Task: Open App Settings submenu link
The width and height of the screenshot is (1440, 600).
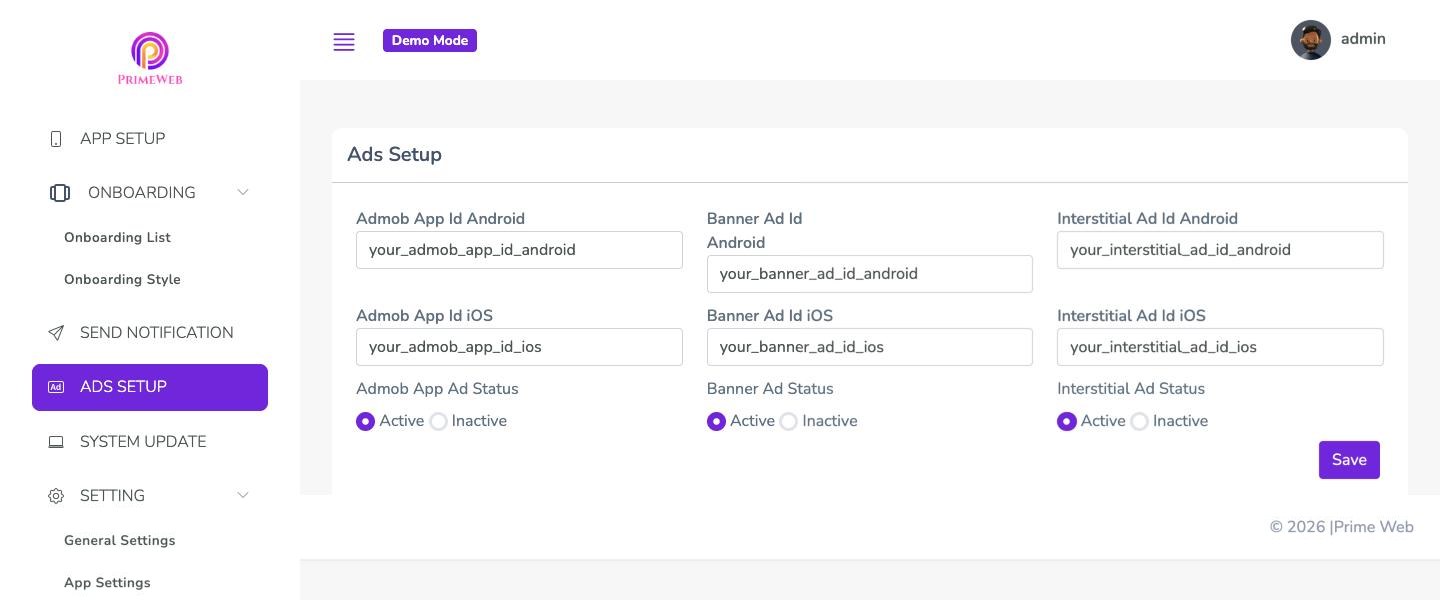Action: (x=107, y=583)
